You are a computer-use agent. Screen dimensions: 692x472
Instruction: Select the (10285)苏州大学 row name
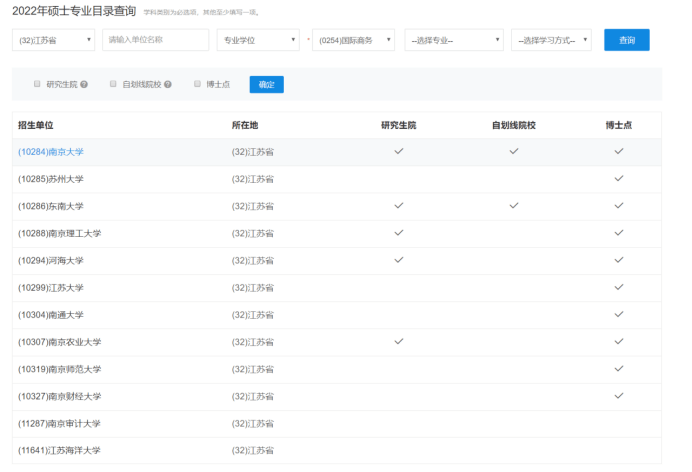(51, 179)
